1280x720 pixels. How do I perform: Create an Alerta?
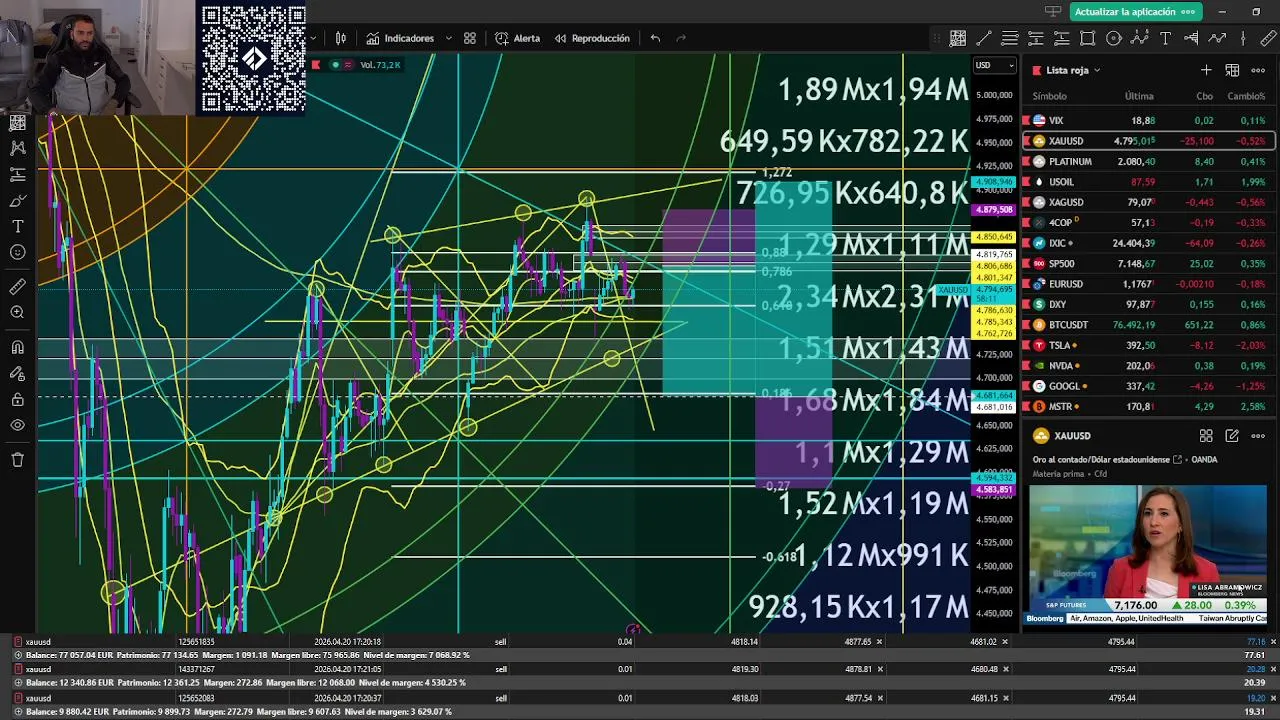pyautogui.click(x=517, y=38)
